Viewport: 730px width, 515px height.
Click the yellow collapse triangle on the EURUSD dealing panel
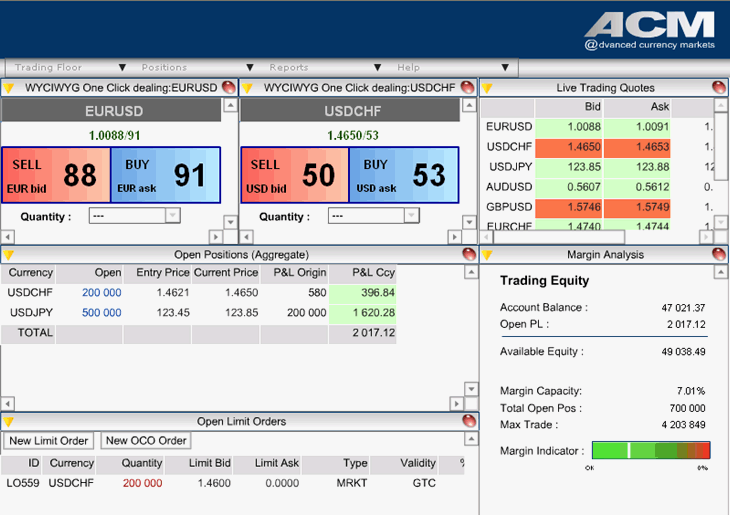(x=9, y=88)
